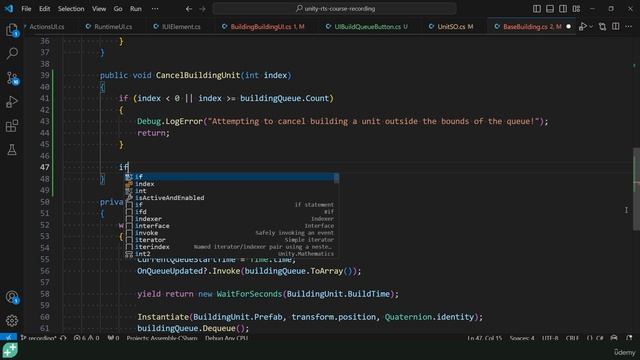Open the Customize Layout icon
The width and height of the screenshot is (640, 360).
pyautogui.click(x=576, y=9)
